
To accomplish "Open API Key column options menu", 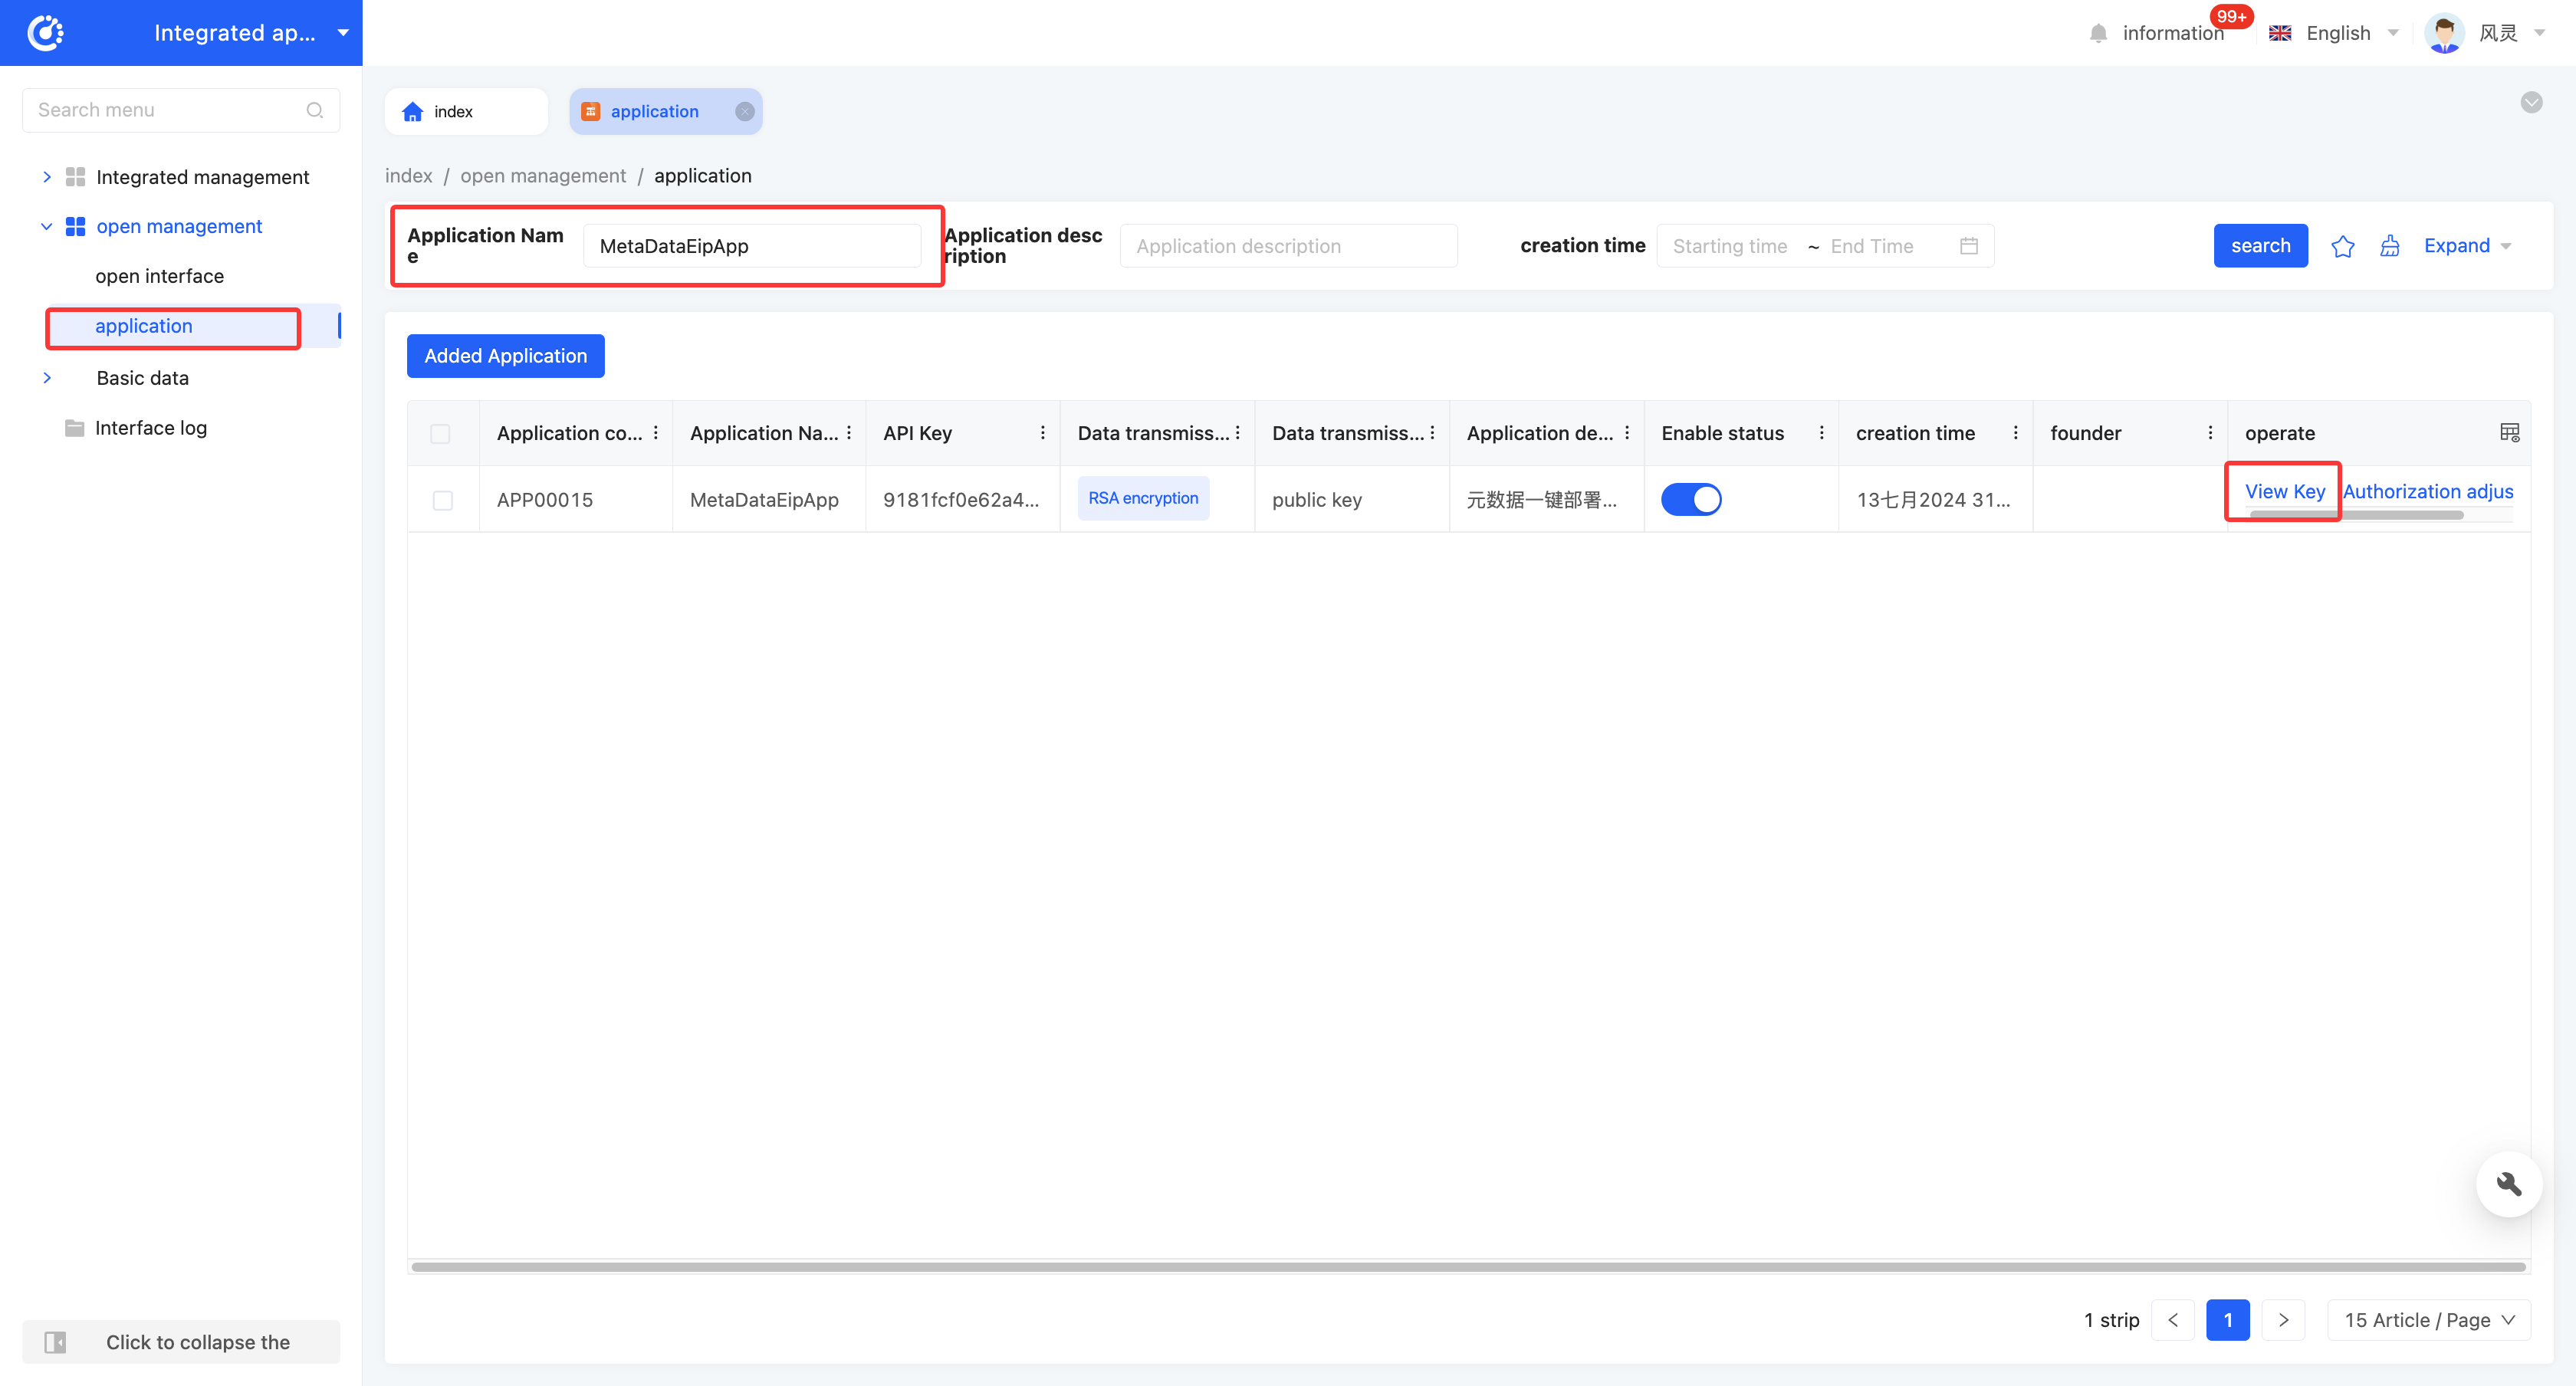I will point(1042,432).
